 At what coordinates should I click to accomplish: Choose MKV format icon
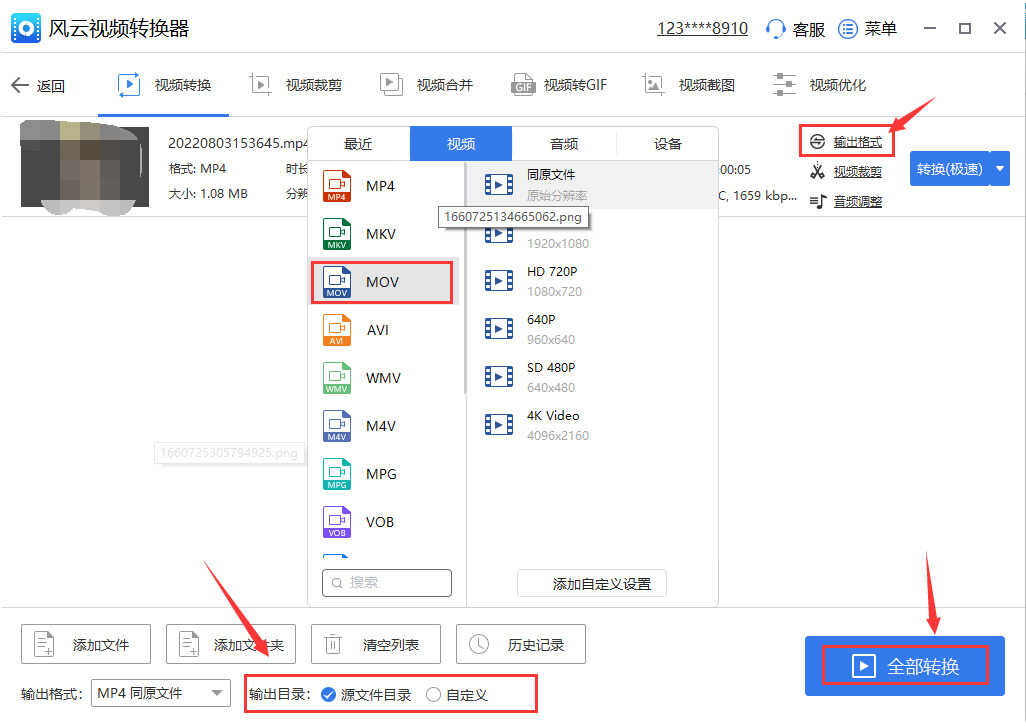coord(336,234)
